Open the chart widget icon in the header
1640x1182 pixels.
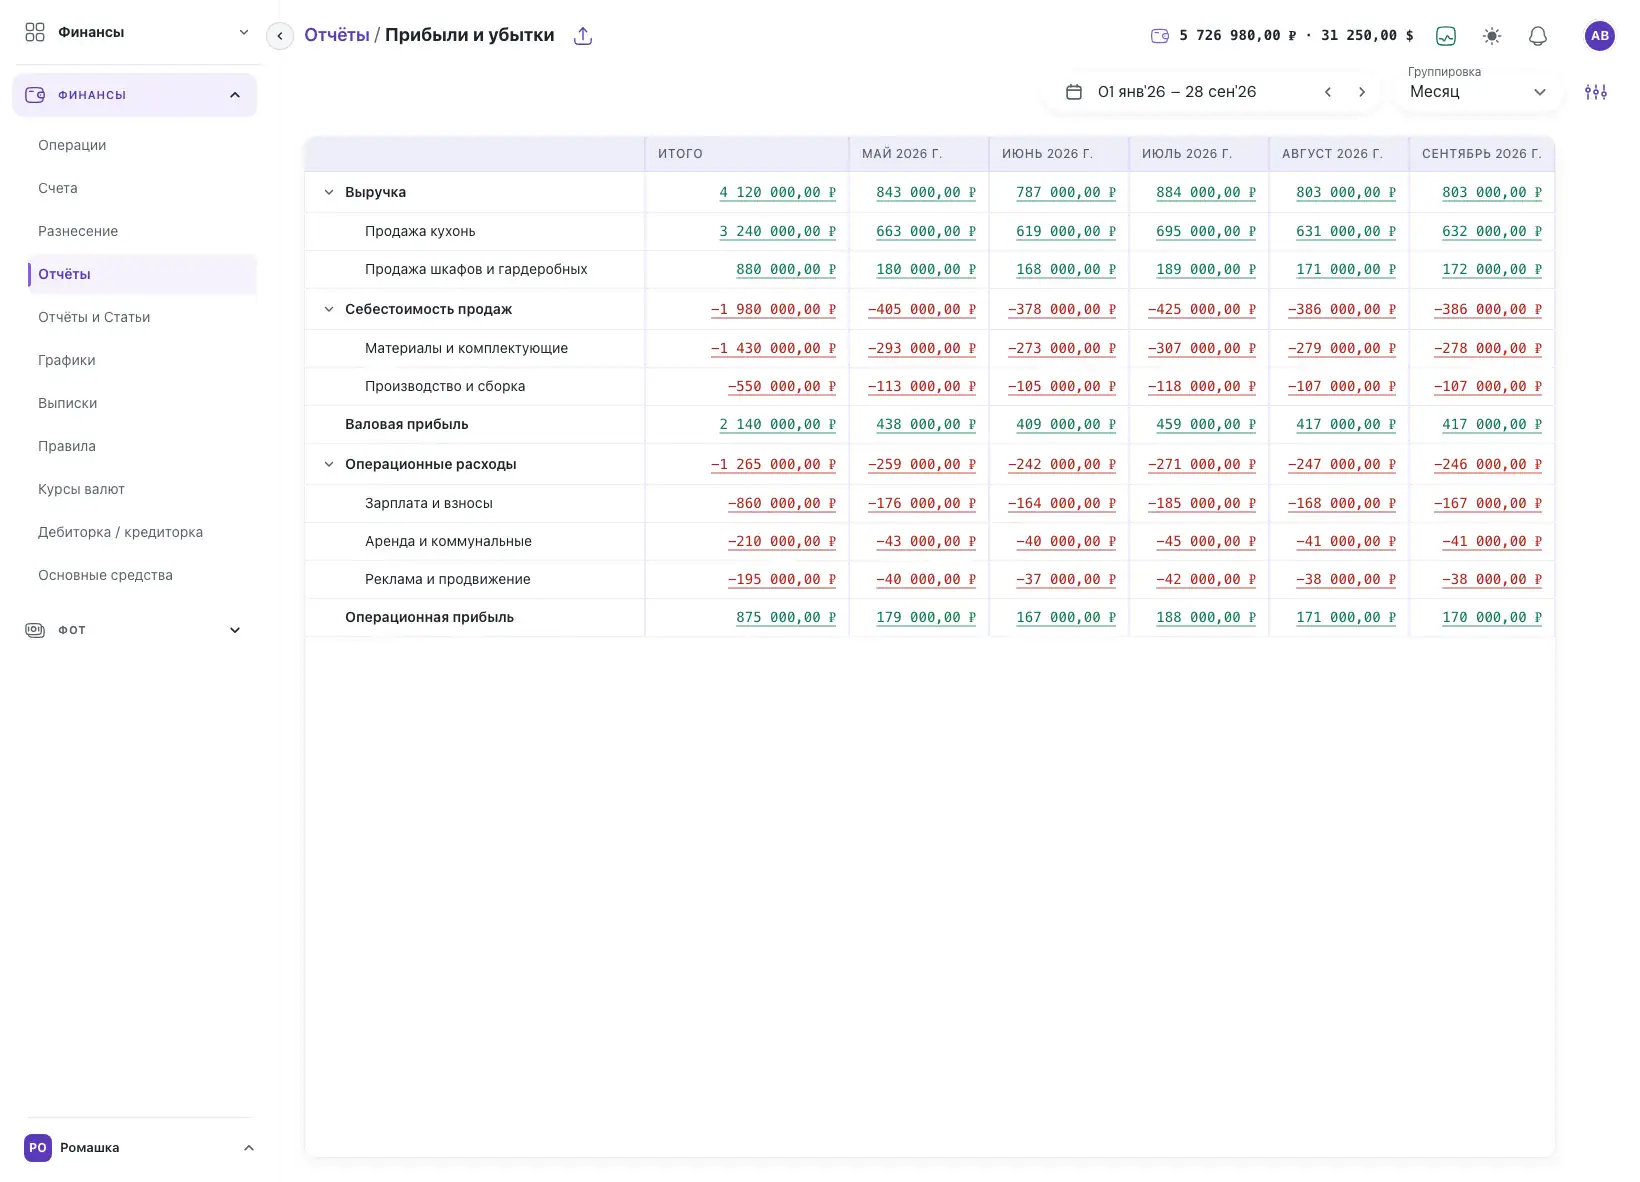(1446, 36)
